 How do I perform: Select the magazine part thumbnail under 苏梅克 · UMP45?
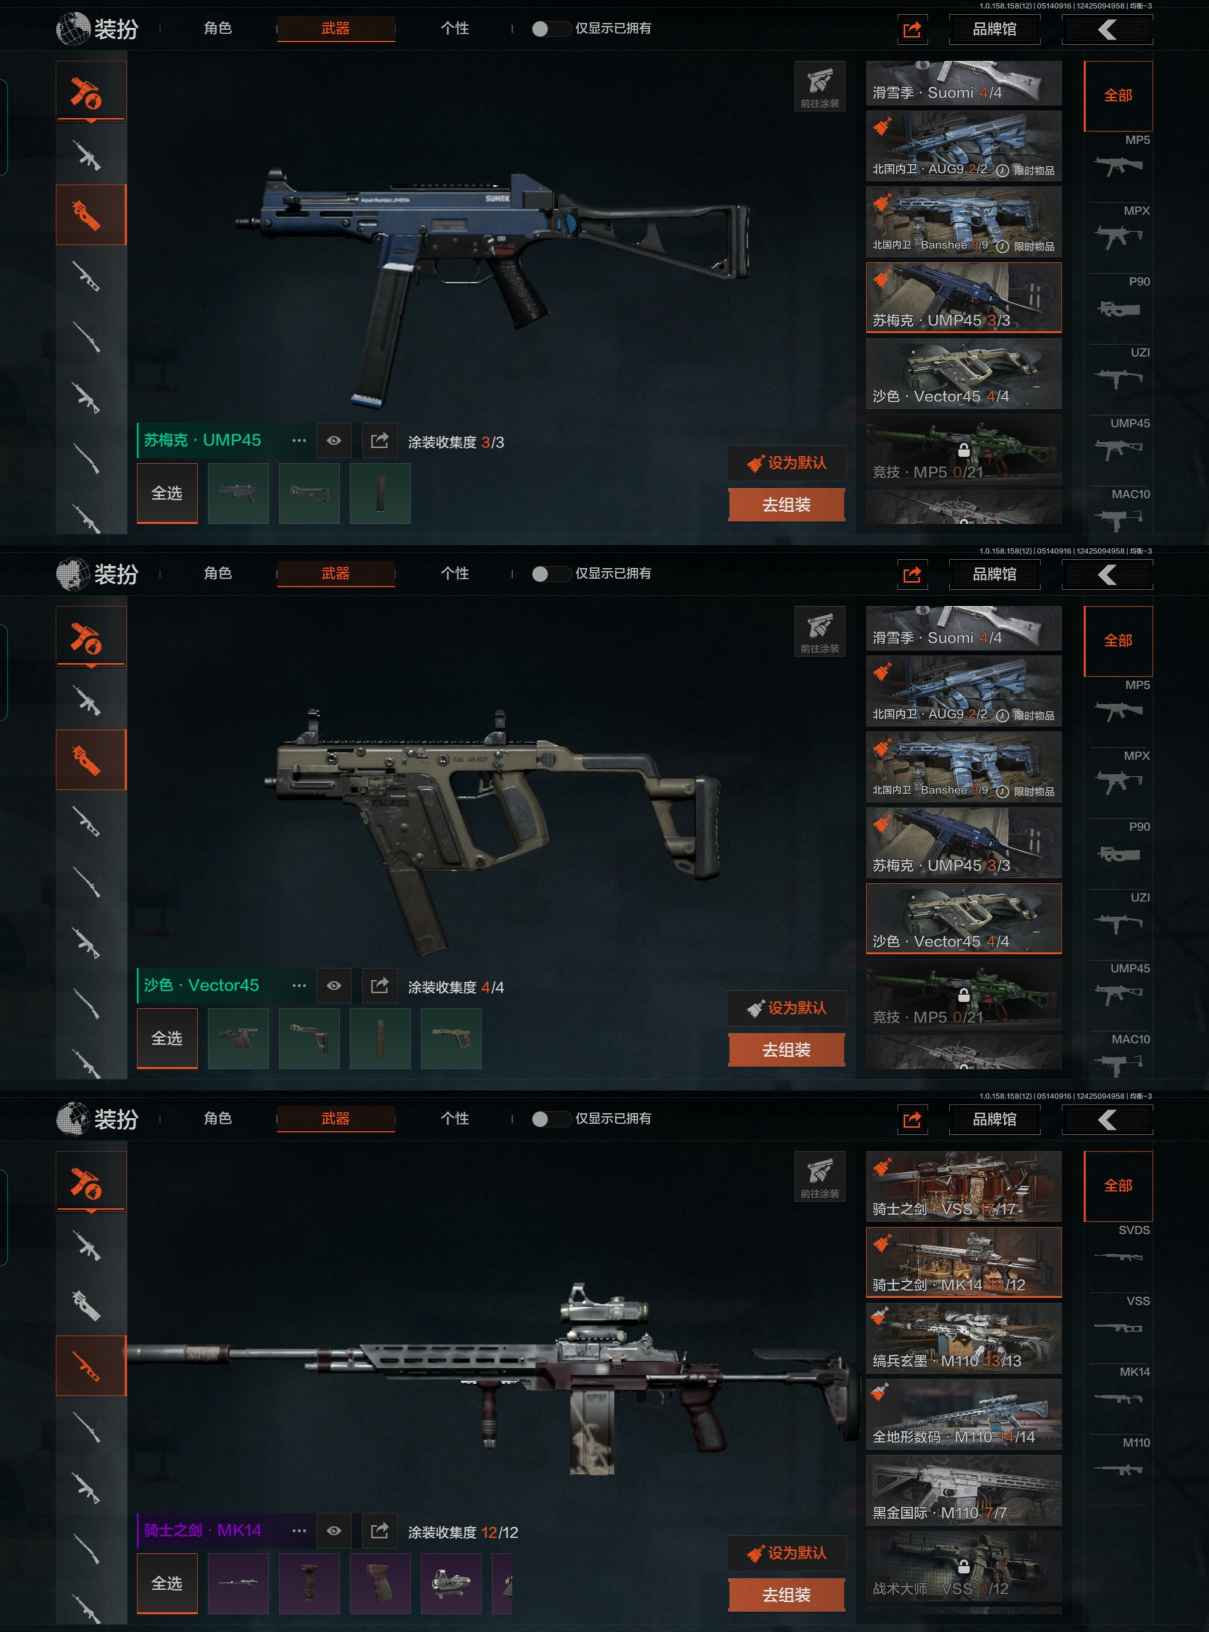point(380,494)
